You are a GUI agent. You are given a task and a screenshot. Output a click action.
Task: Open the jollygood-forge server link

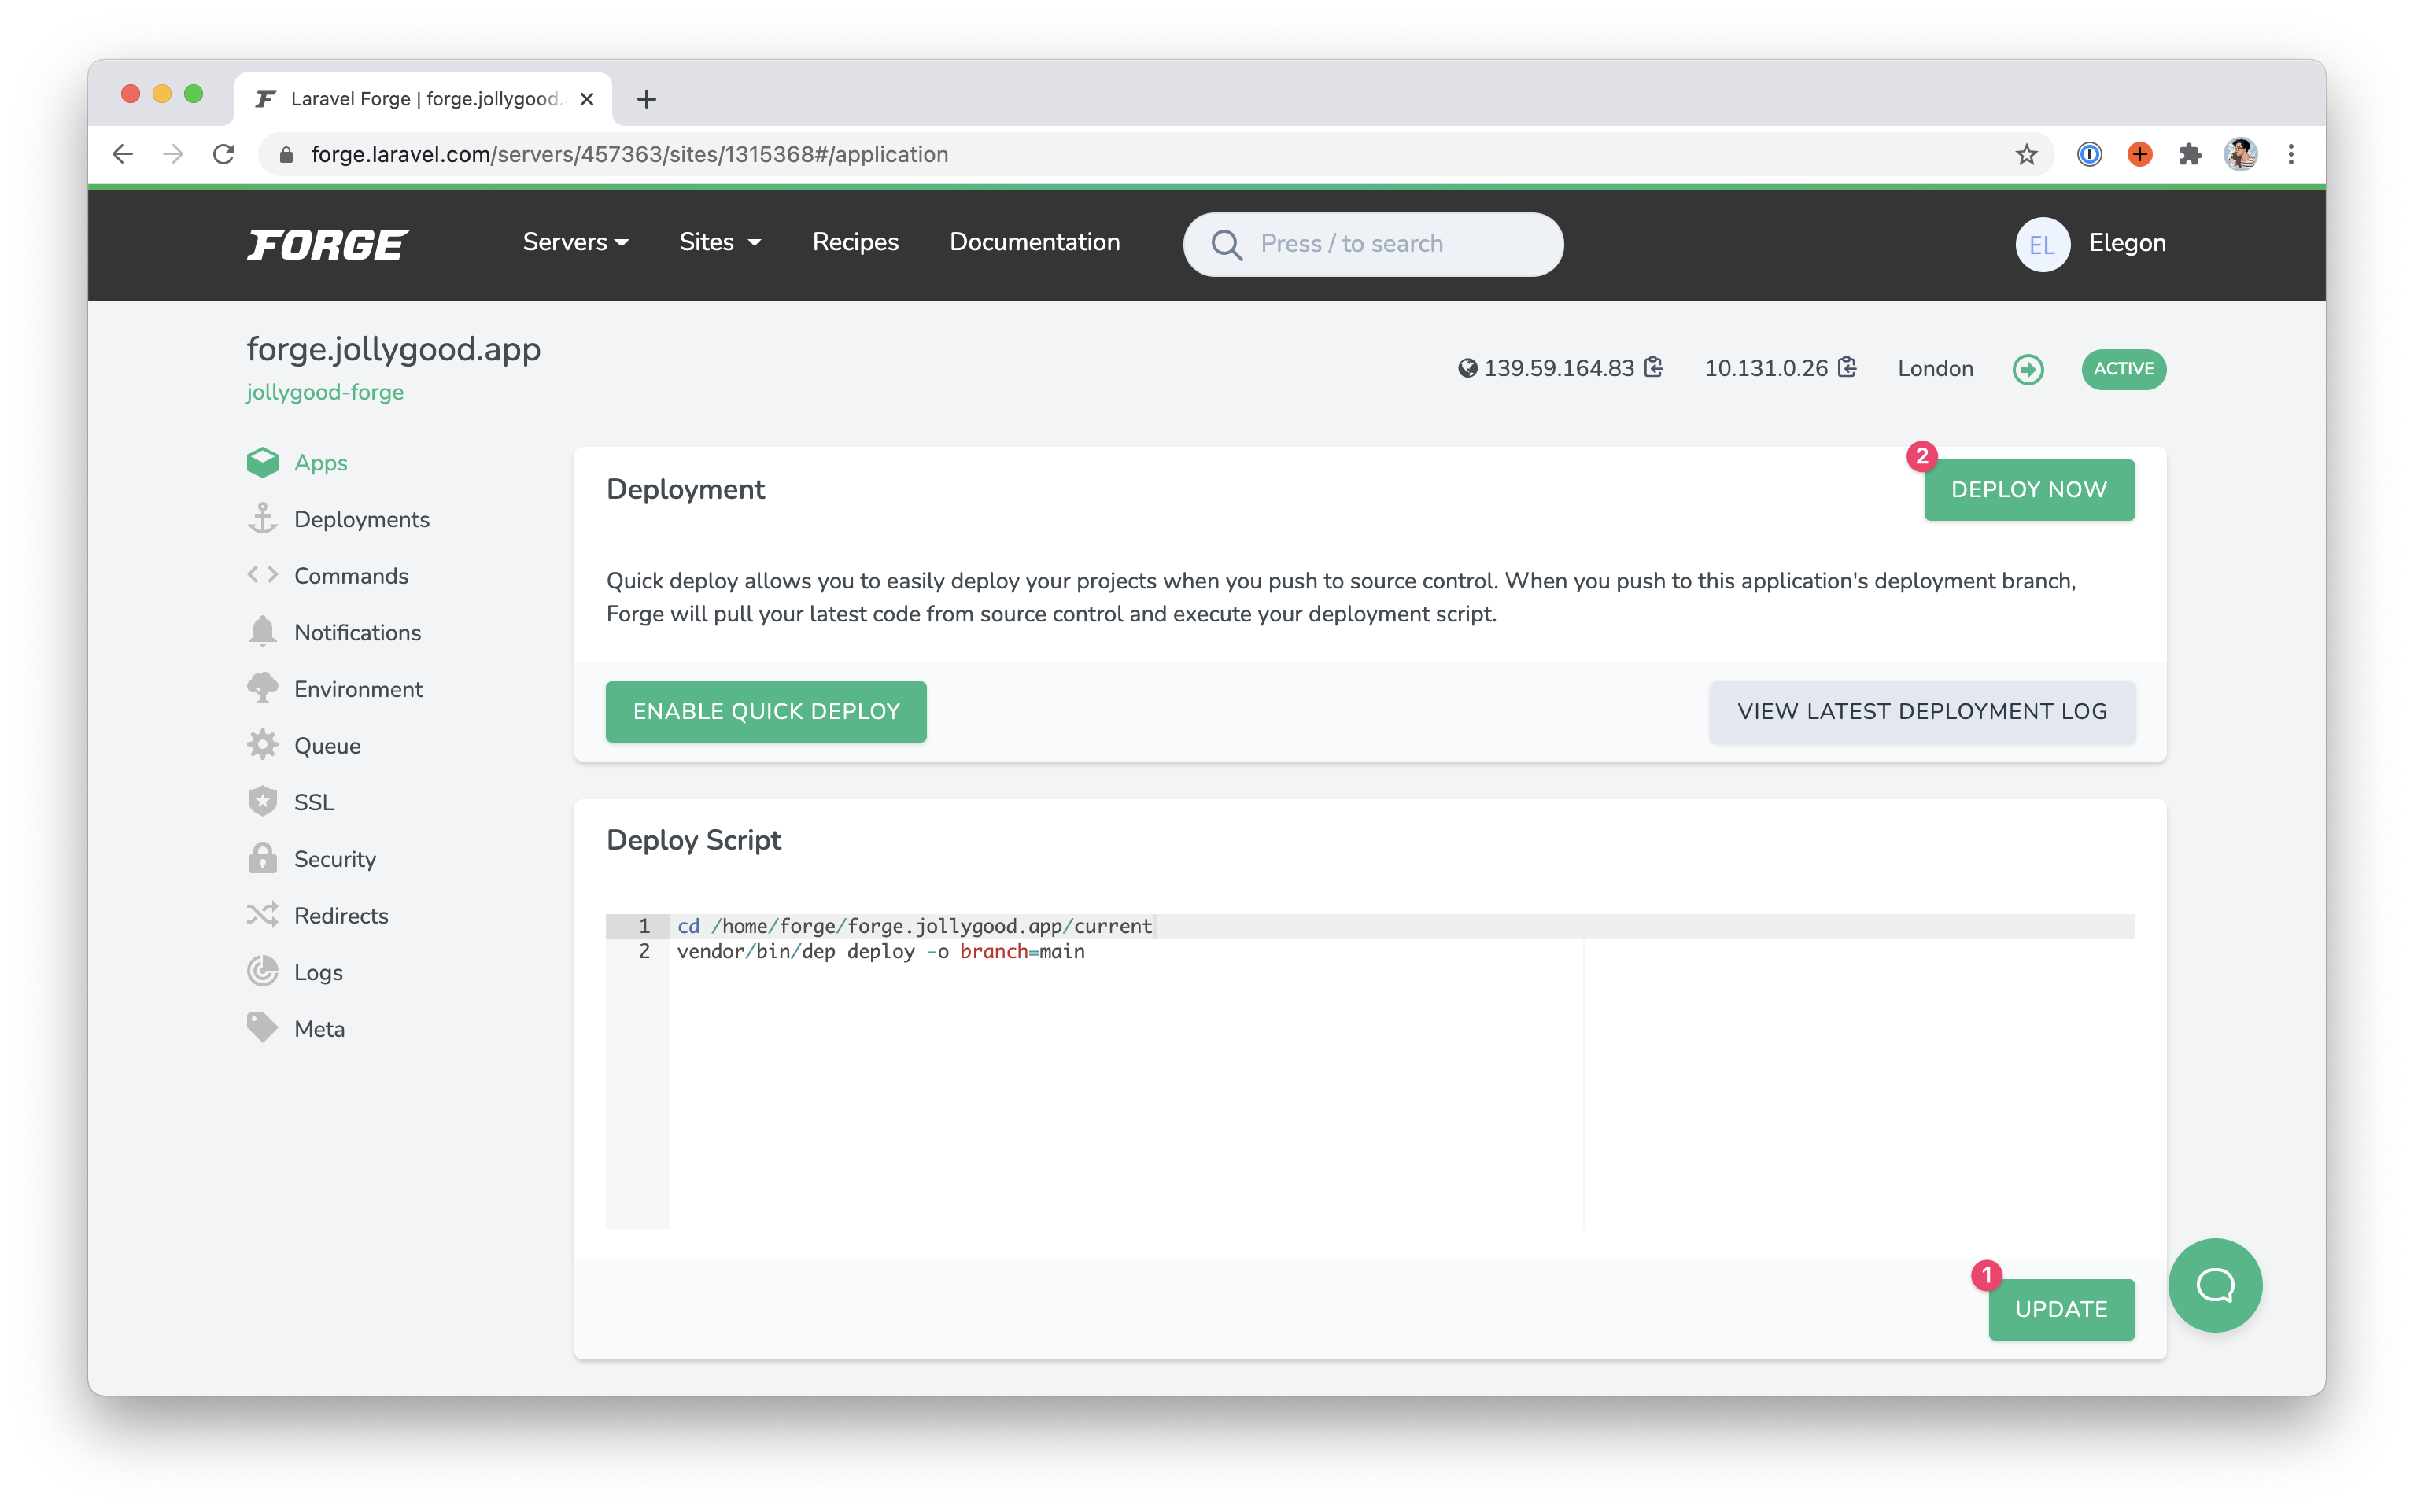(x=325, y=392)
